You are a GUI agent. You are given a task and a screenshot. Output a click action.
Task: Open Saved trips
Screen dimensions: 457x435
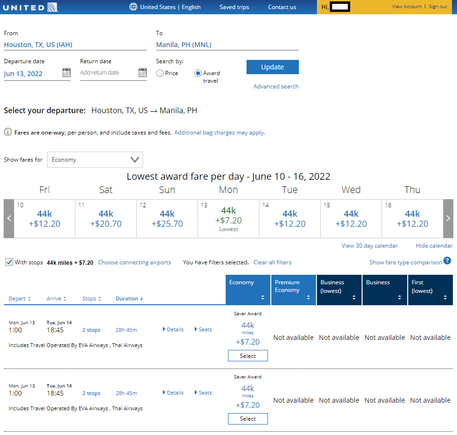pyautogui.click(x=234, y=7)
